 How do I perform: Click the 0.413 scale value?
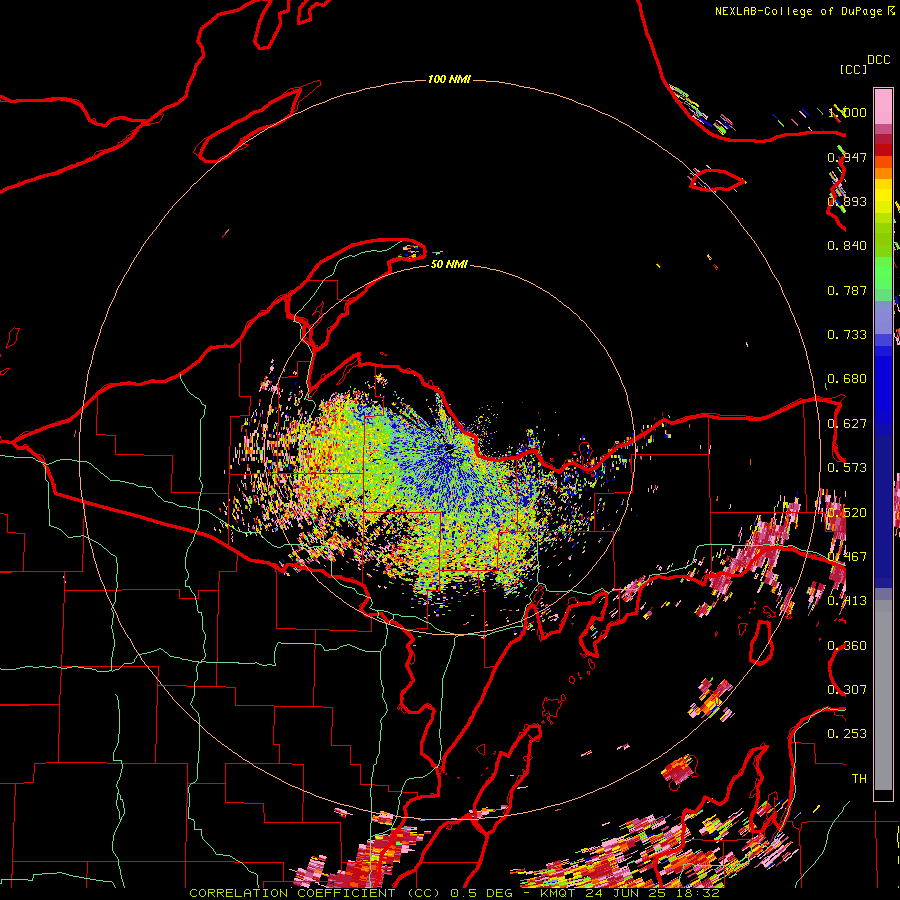[x=847, y=601]
